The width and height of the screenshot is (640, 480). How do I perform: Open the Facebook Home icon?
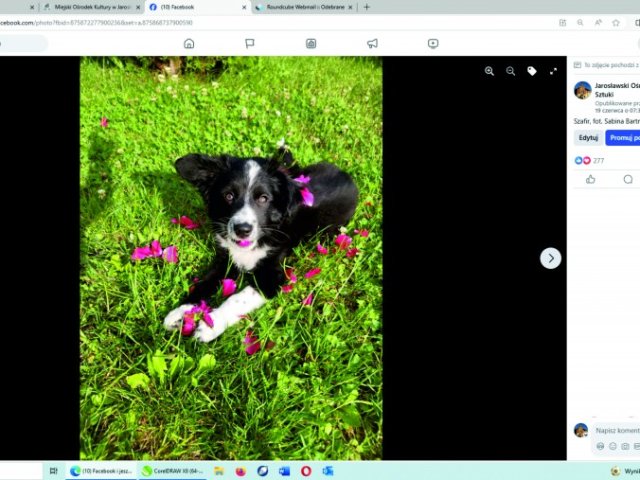189,43
